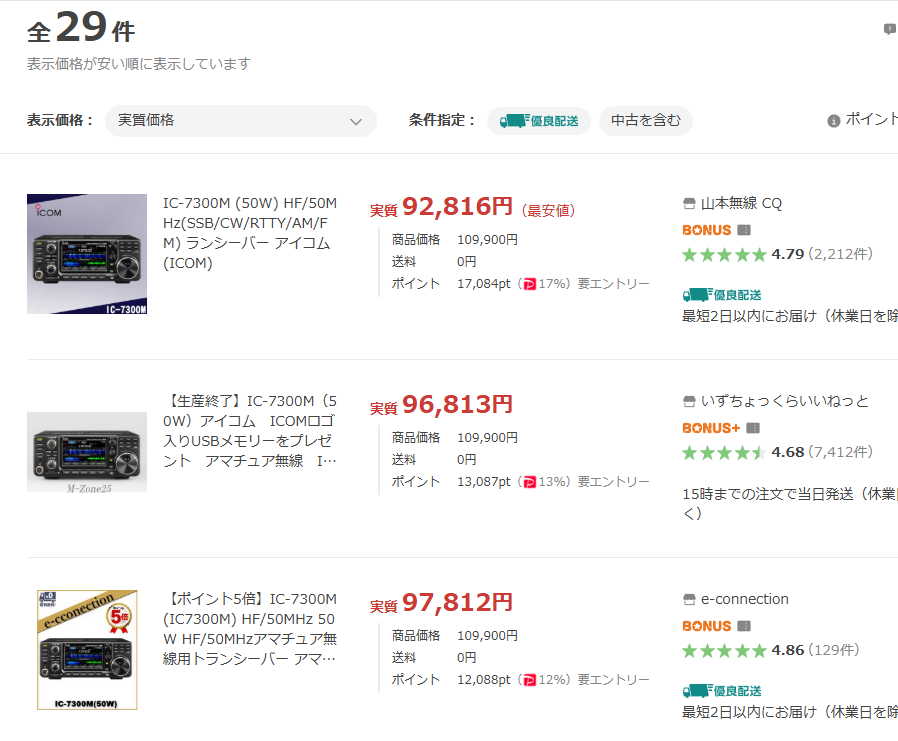Click the BONUS+ badge under いずちょっくらいいねっと

pyautogui.click(x=711, y=428)
